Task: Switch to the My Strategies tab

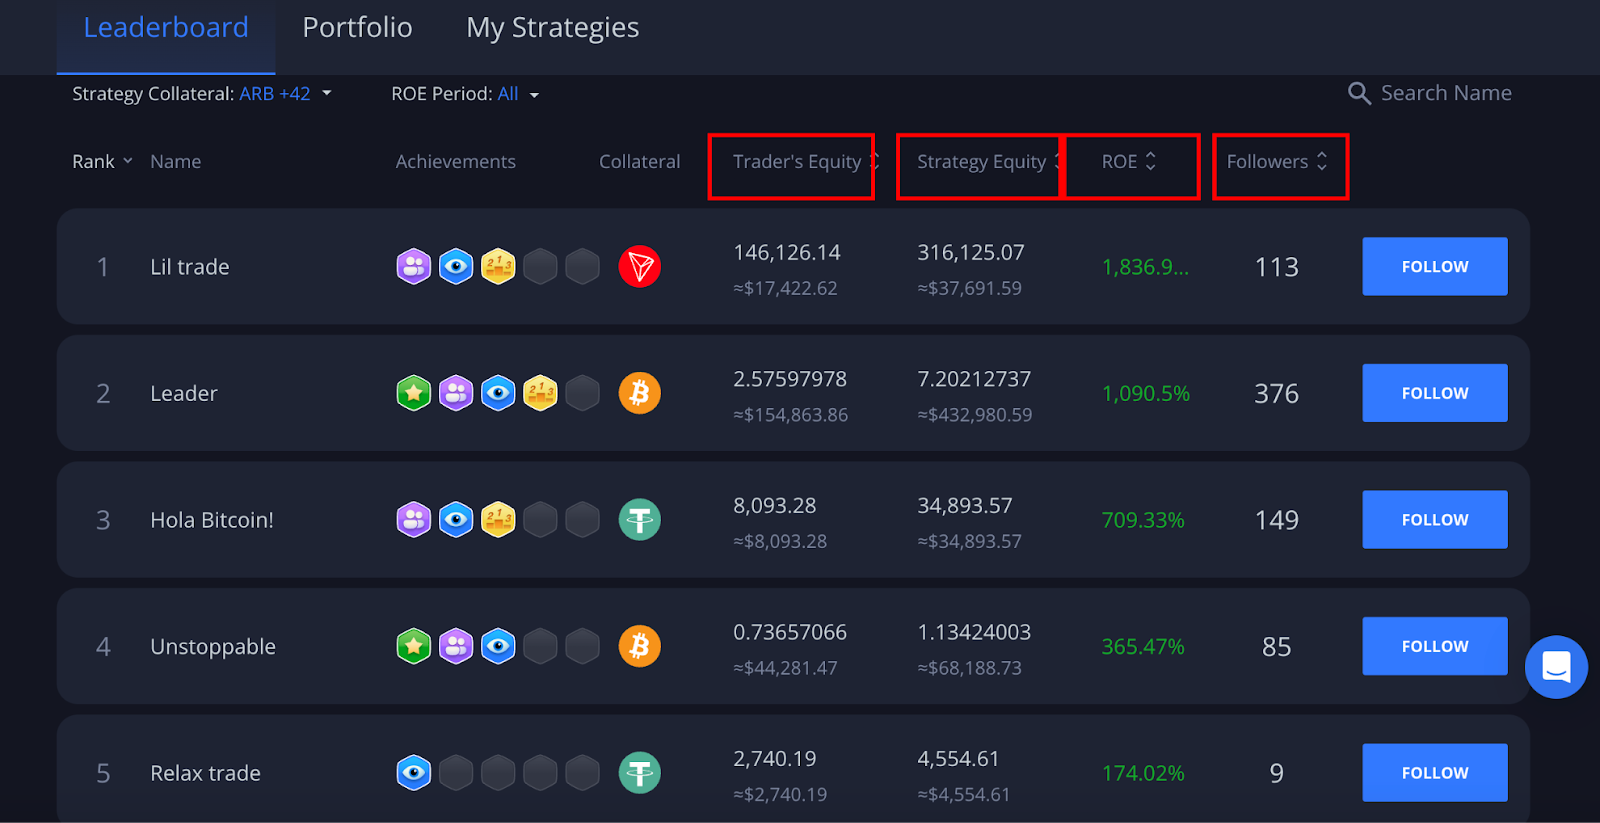Action: [552, 27]
